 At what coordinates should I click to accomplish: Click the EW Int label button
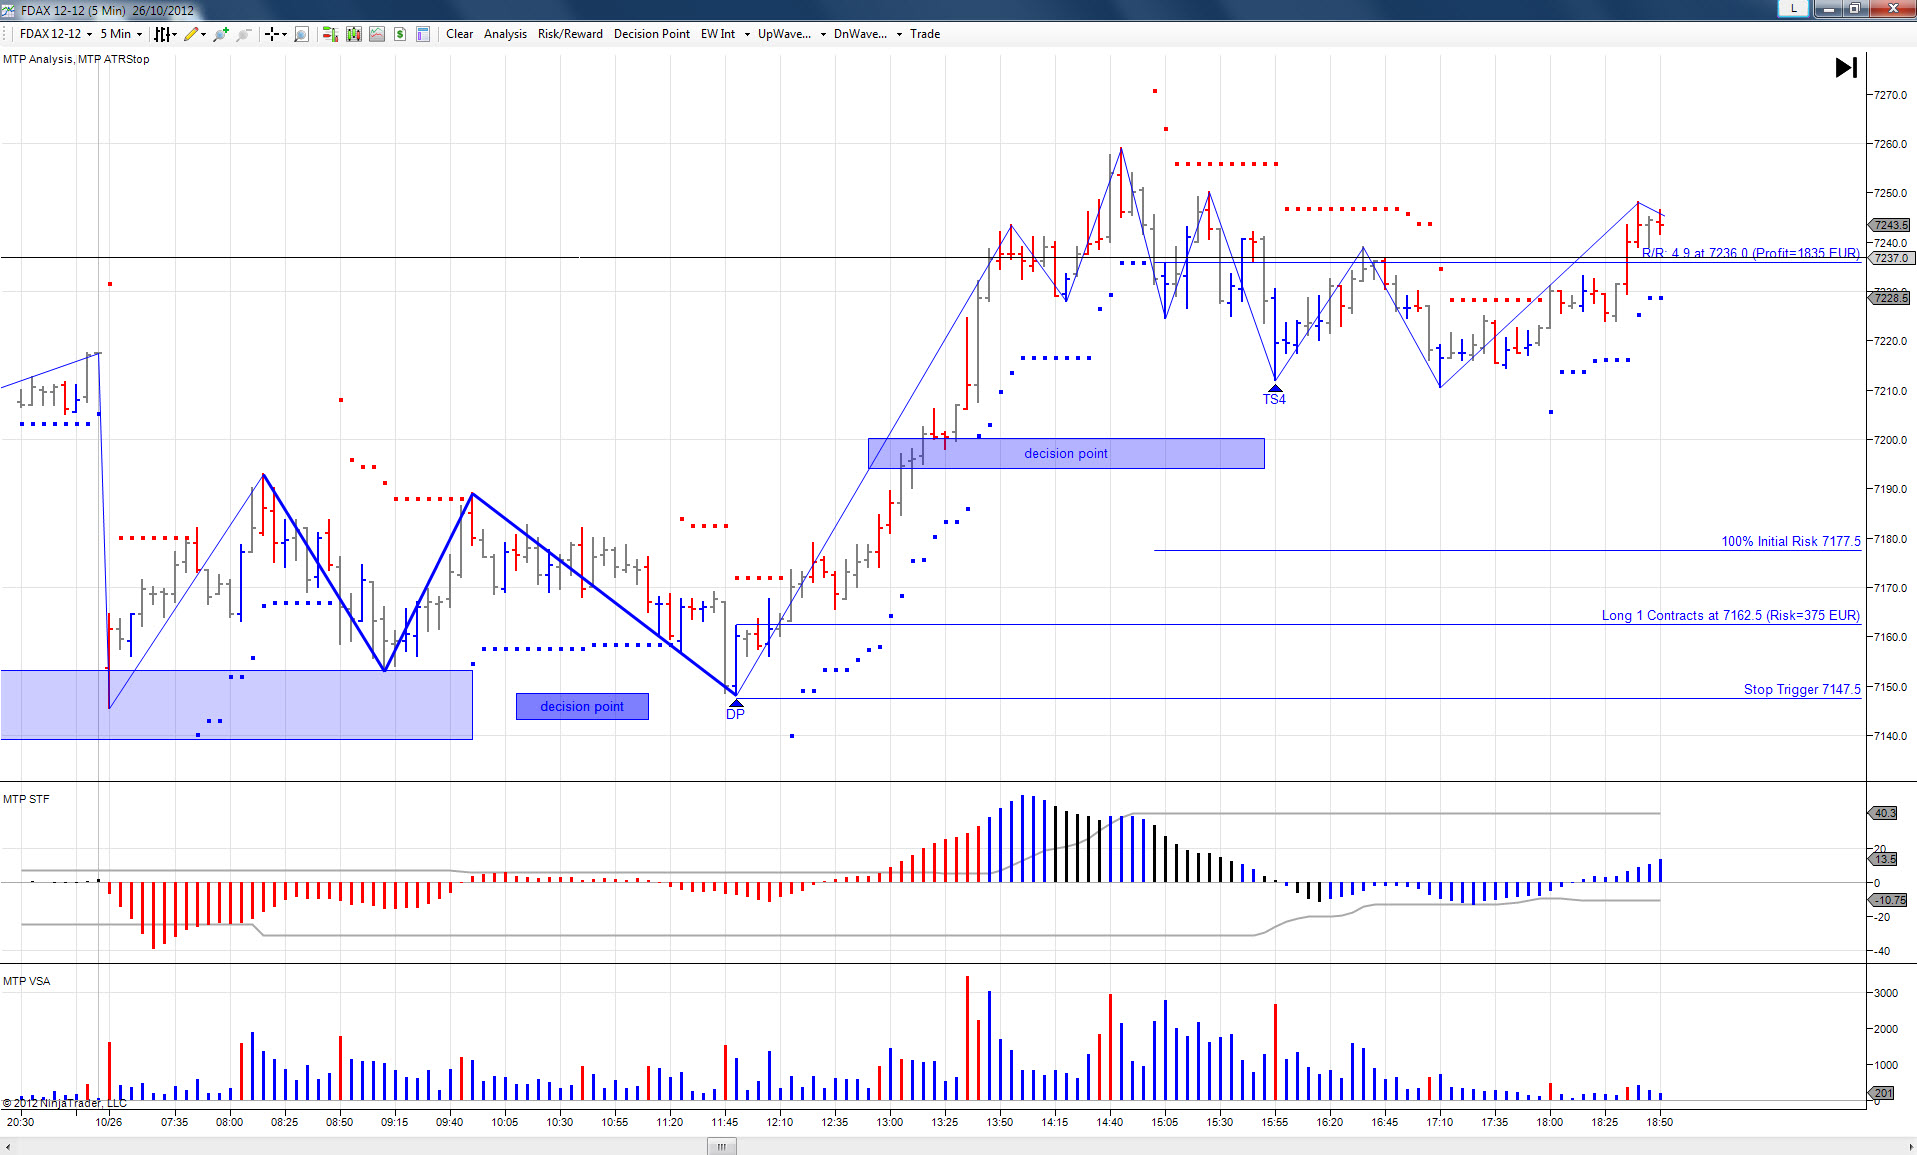coord(718,34)
